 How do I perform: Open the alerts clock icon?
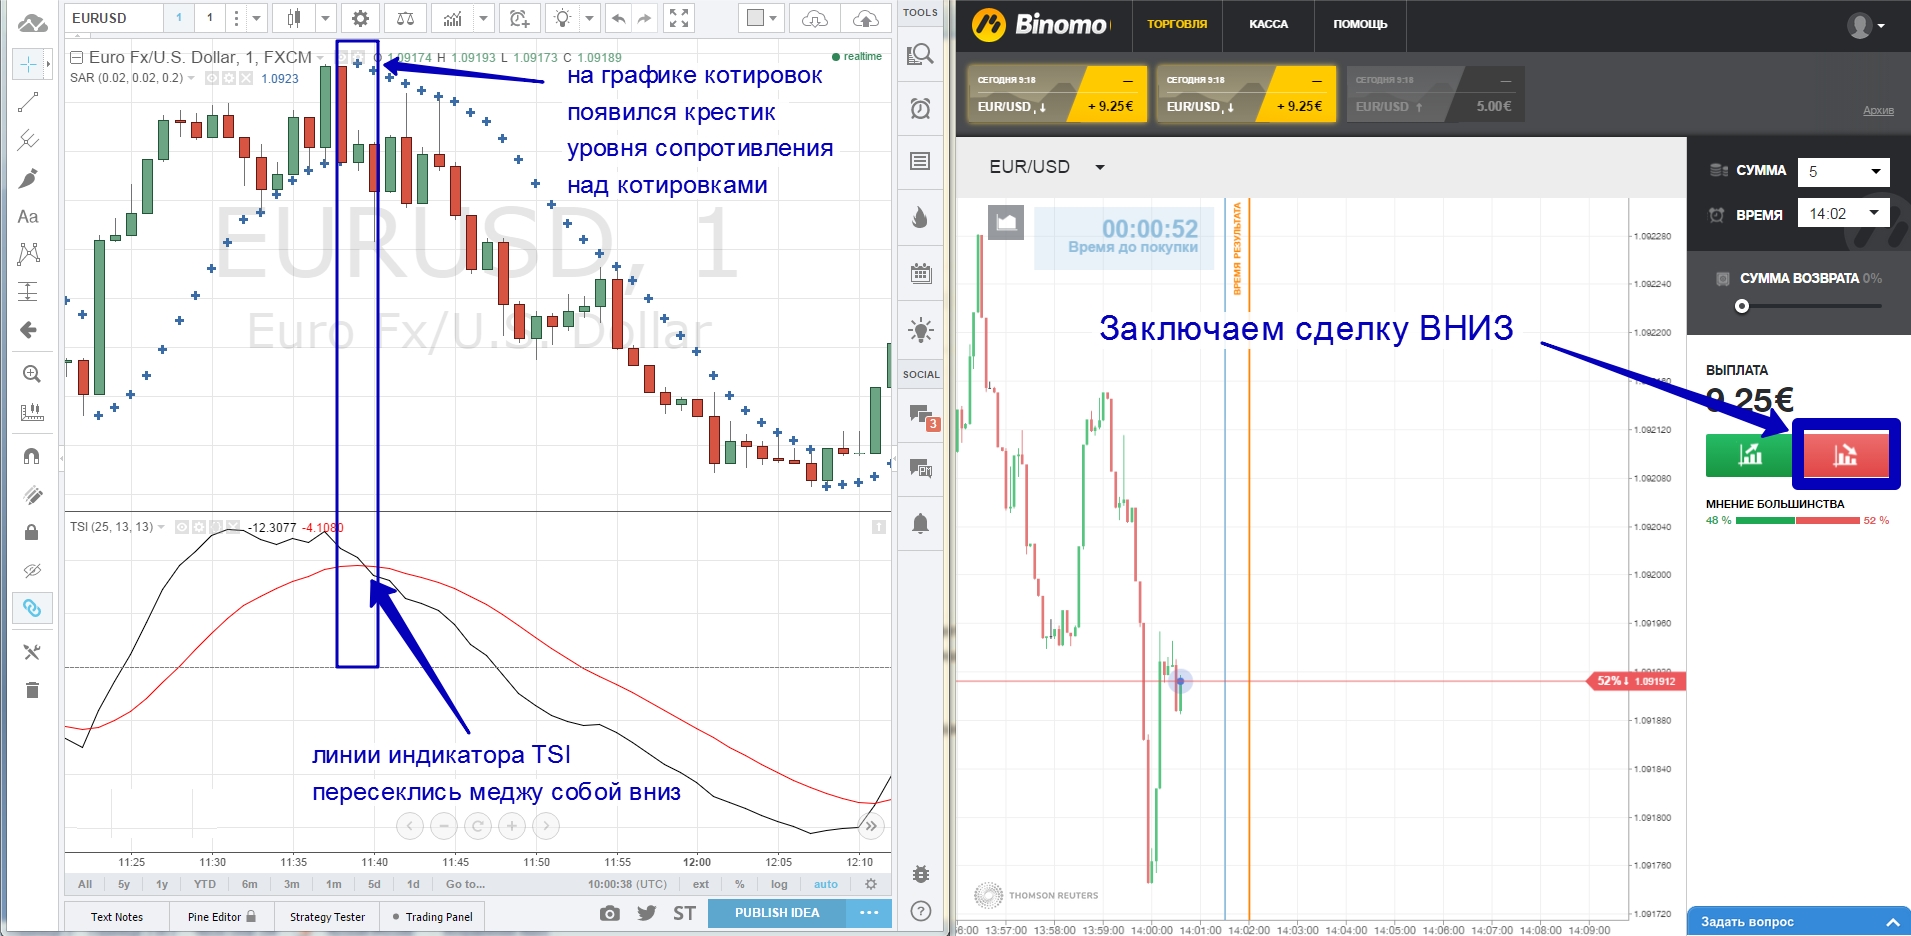(x=920, y=108)
